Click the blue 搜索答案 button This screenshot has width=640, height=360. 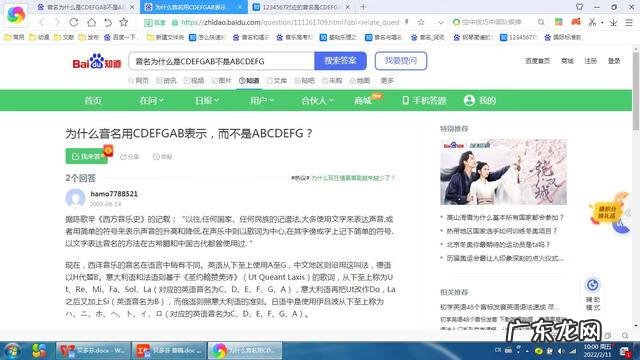(340, 61)
